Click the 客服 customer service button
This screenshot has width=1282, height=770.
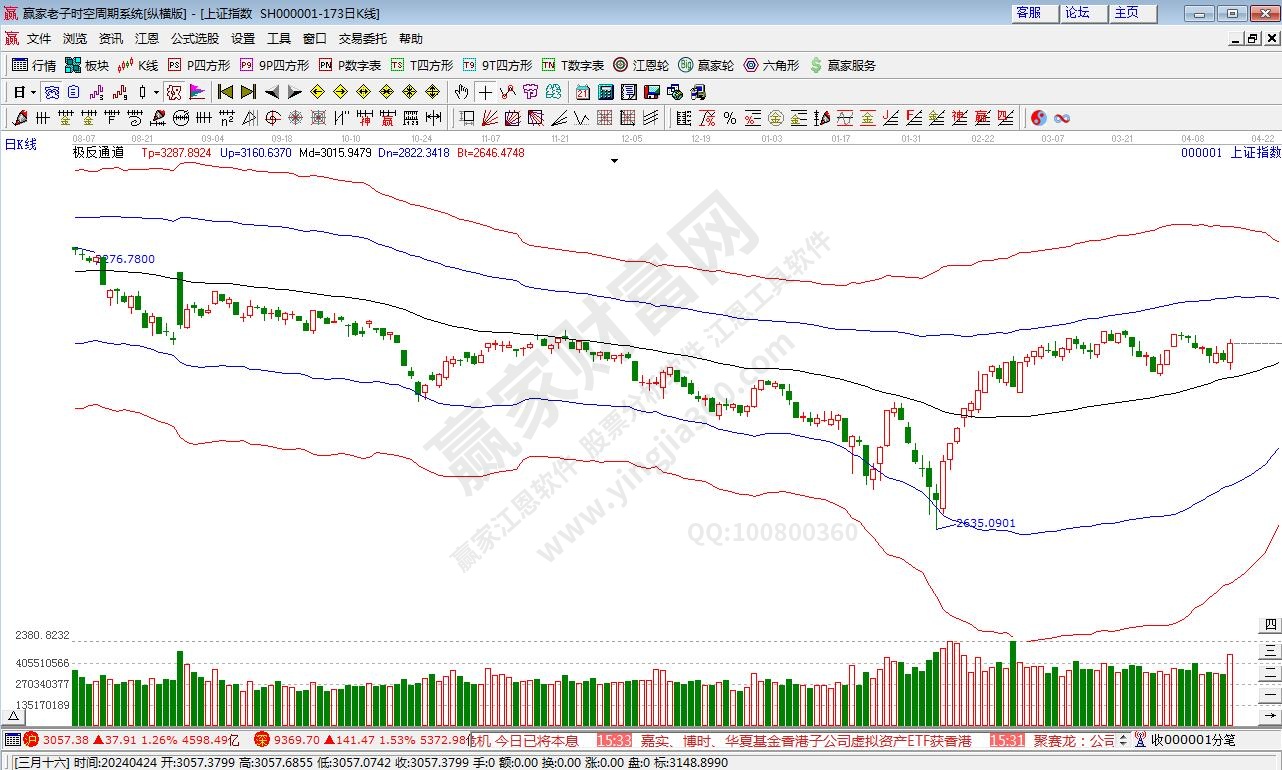[1029, 13]
